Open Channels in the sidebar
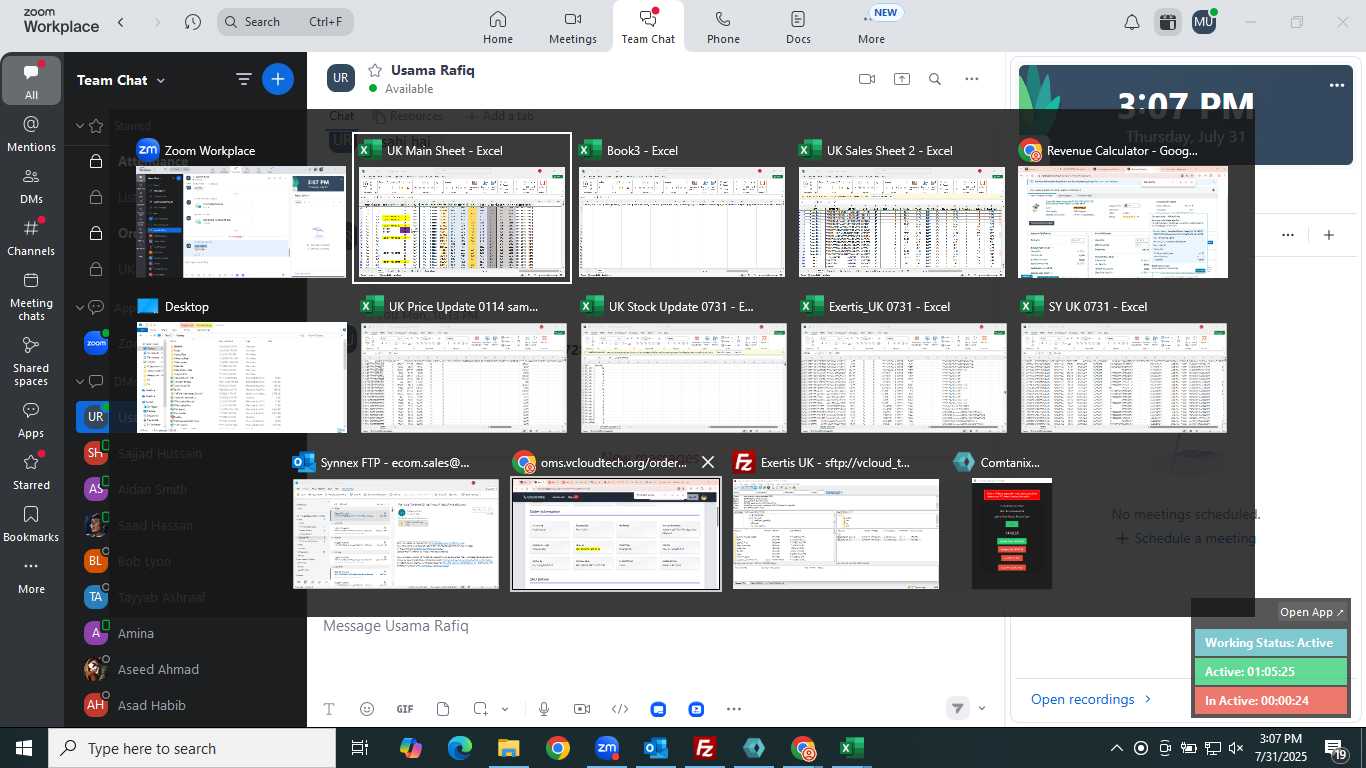1366x768 pixels. tap(31, 237)
